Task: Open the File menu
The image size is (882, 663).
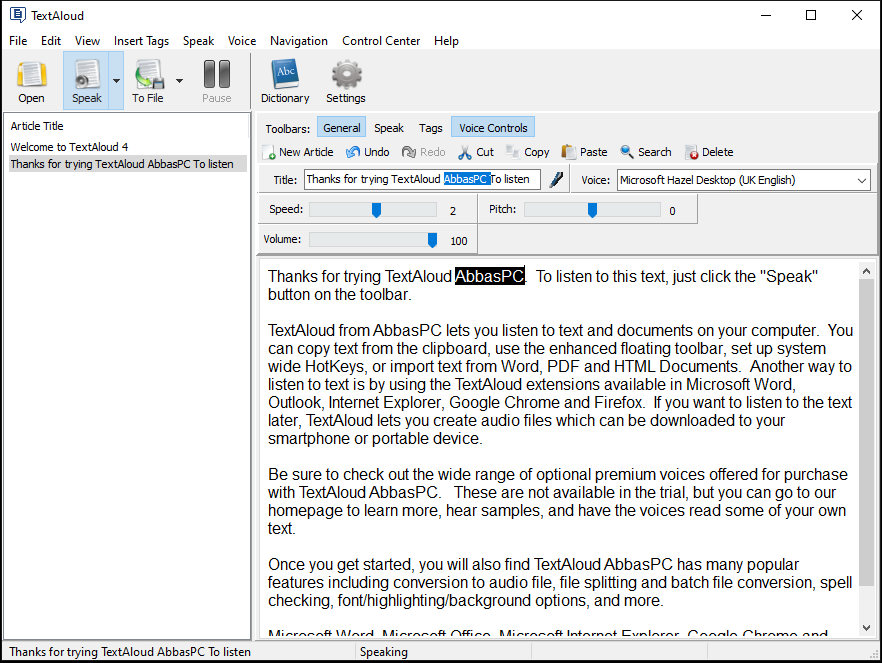Action: [18, 41]
